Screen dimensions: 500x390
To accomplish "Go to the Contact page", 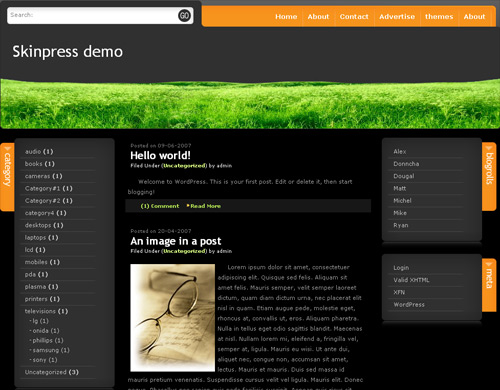I will (354, 17).
